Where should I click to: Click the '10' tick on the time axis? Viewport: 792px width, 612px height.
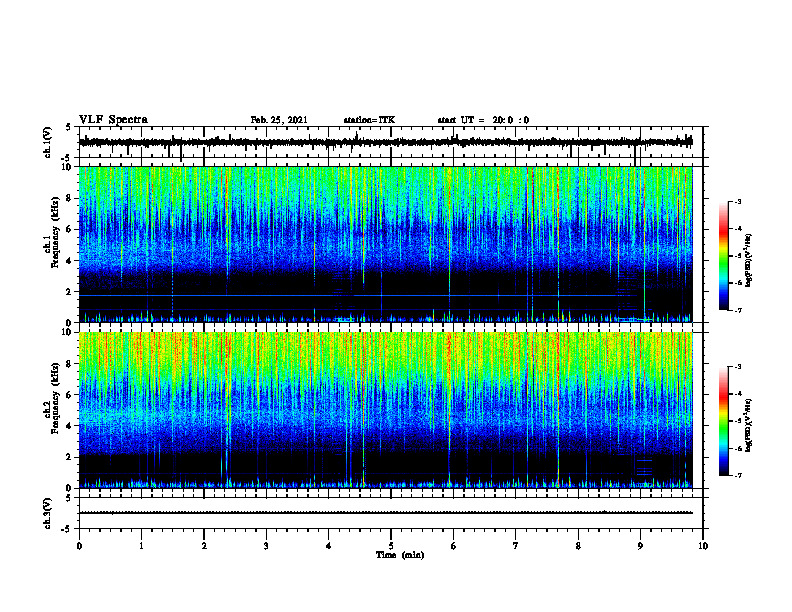[x=703, y=546]
